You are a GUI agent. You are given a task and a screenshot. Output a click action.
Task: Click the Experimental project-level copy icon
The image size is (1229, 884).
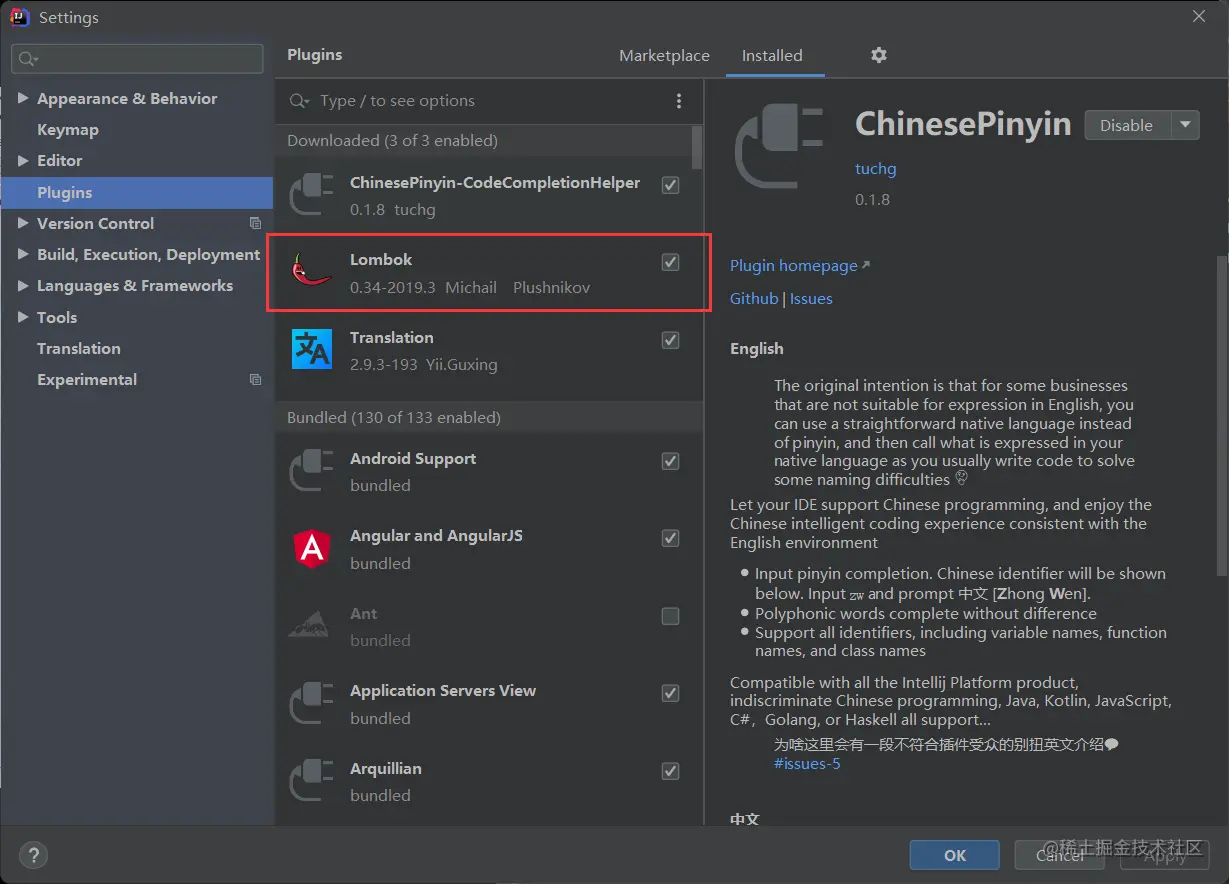point(255,380)
